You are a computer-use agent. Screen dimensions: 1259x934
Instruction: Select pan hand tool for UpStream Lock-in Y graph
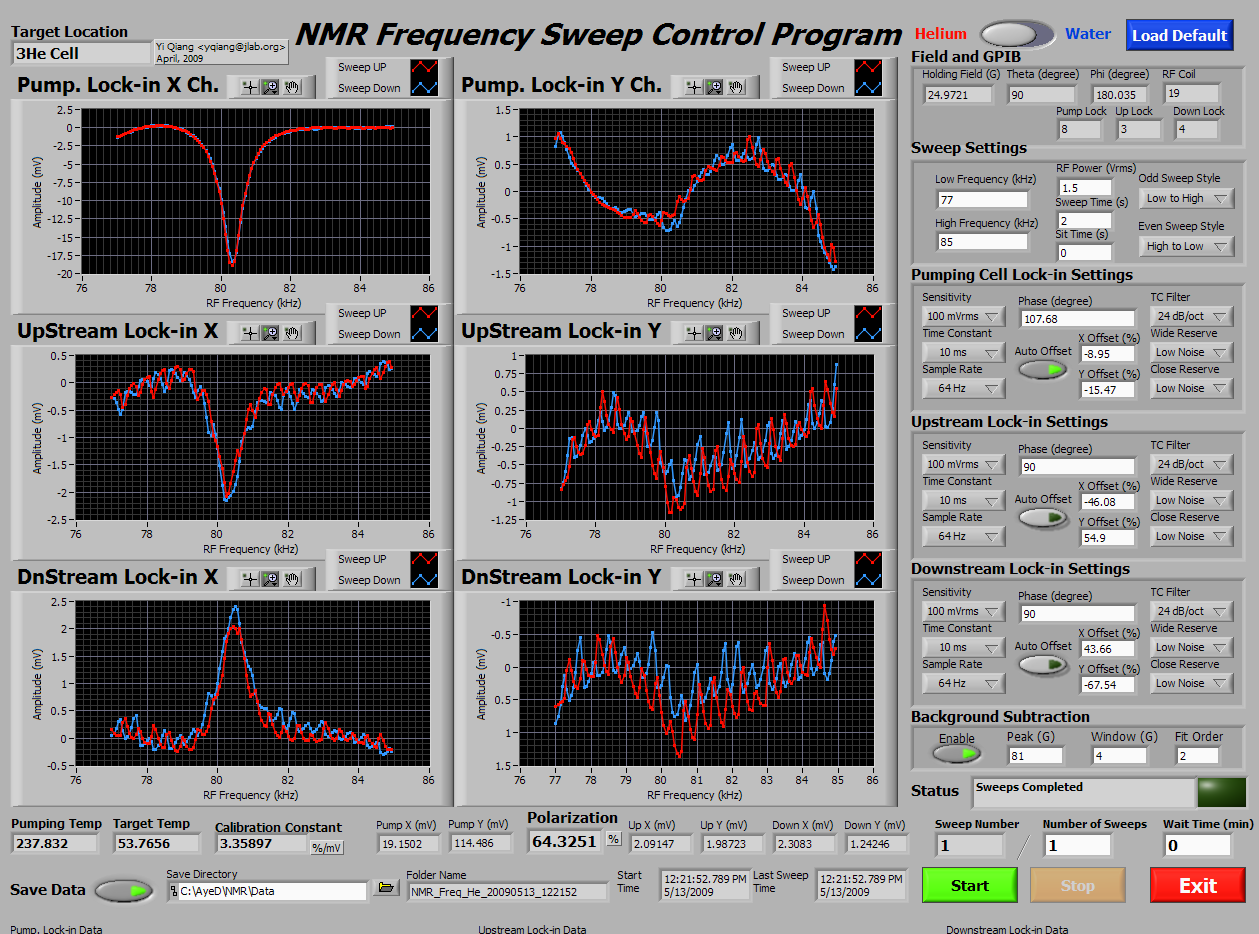[x=736, y=332]
